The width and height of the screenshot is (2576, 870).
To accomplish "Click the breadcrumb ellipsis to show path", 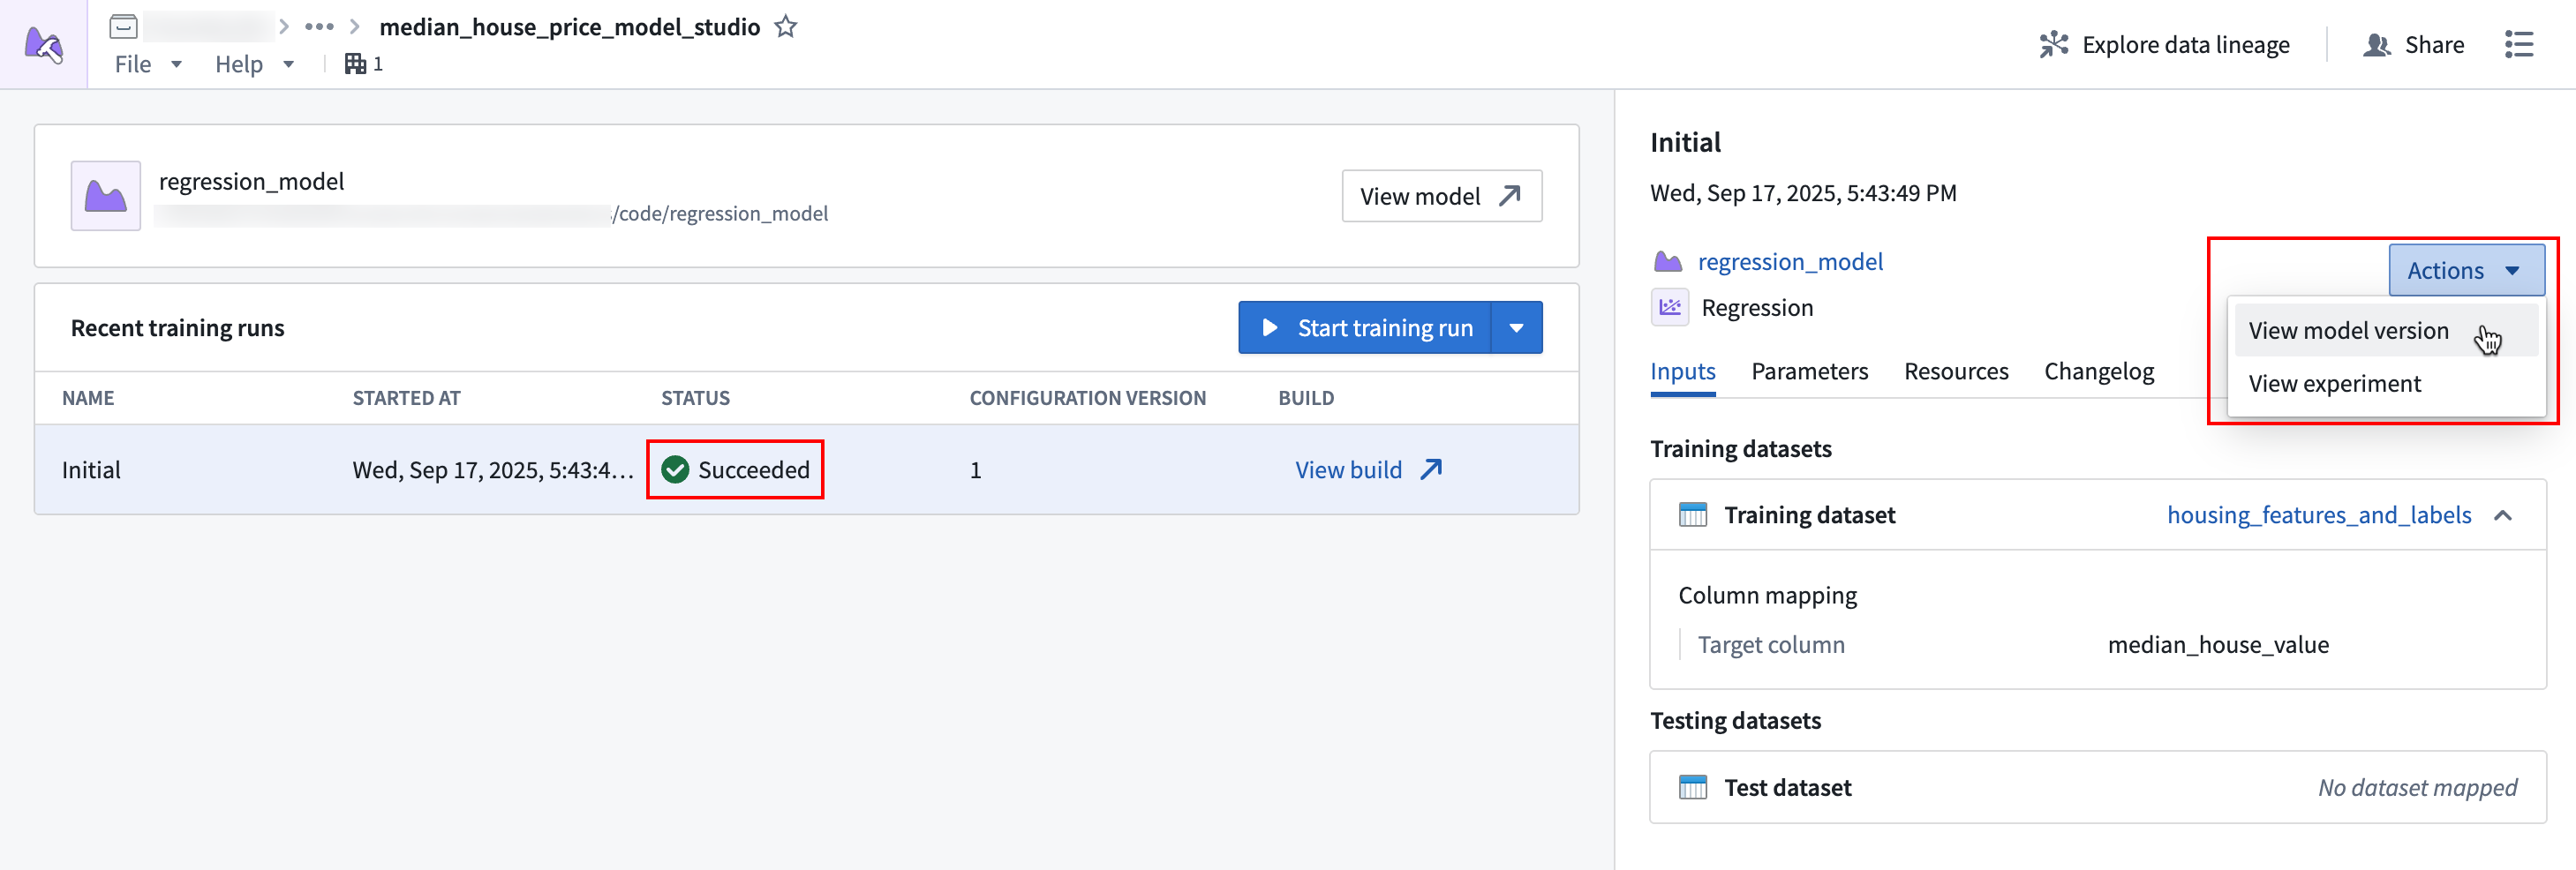I will tap(319, 27).
